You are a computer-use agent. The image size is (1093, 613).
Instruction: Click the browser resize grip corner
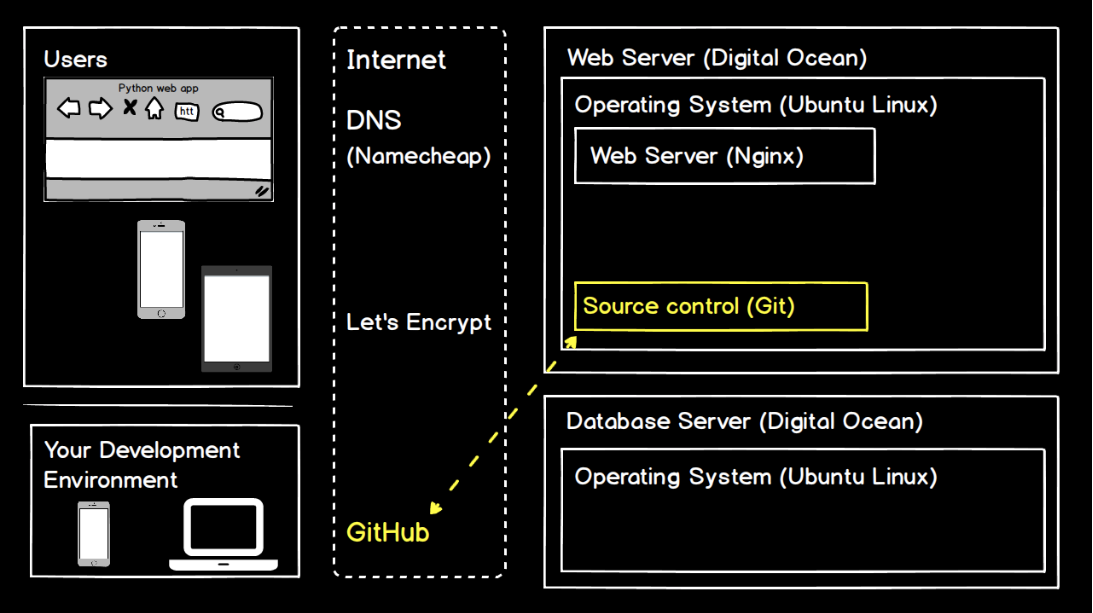262,190
